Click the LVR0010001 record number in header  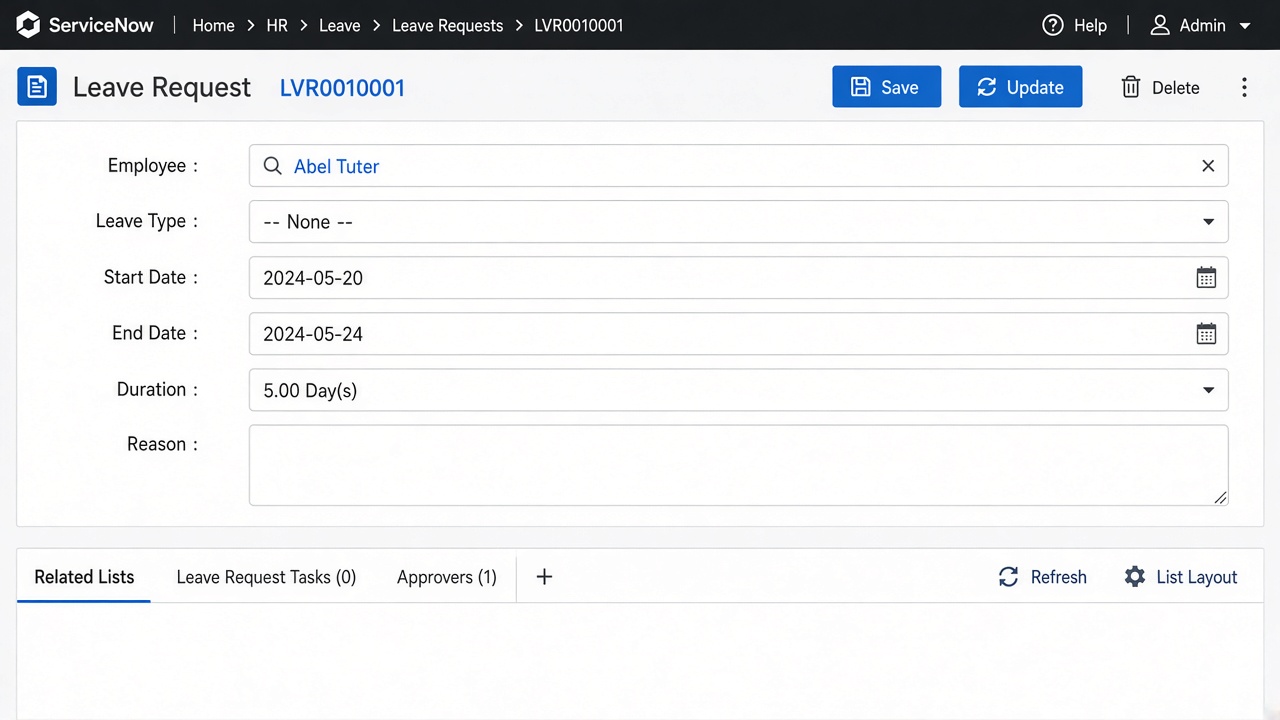point(342,87)
